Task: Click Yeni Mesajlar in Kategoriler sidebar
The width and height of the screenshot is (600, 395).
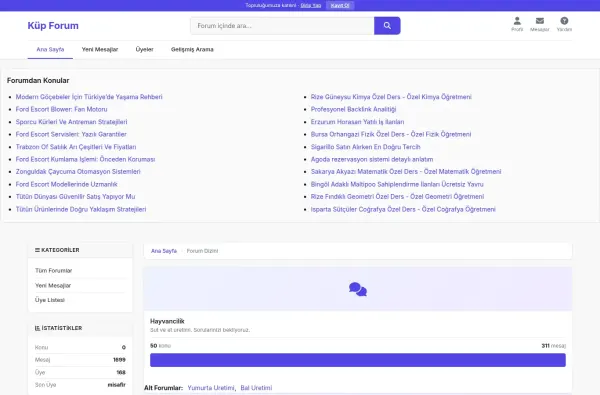Action: click(x=53, y=286)
